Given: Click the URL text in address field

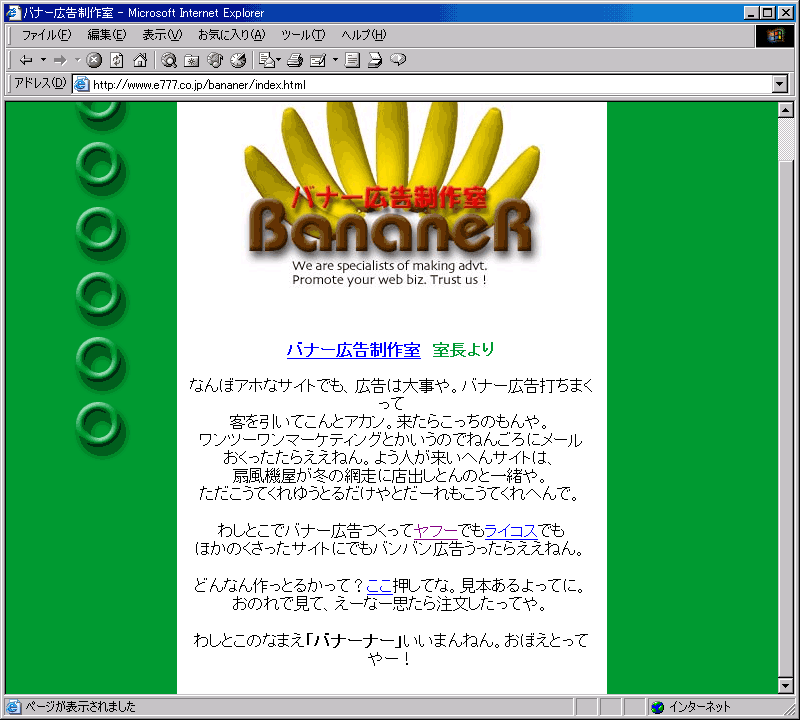Looking at the screenshot, I should click(x=199, y=85).
